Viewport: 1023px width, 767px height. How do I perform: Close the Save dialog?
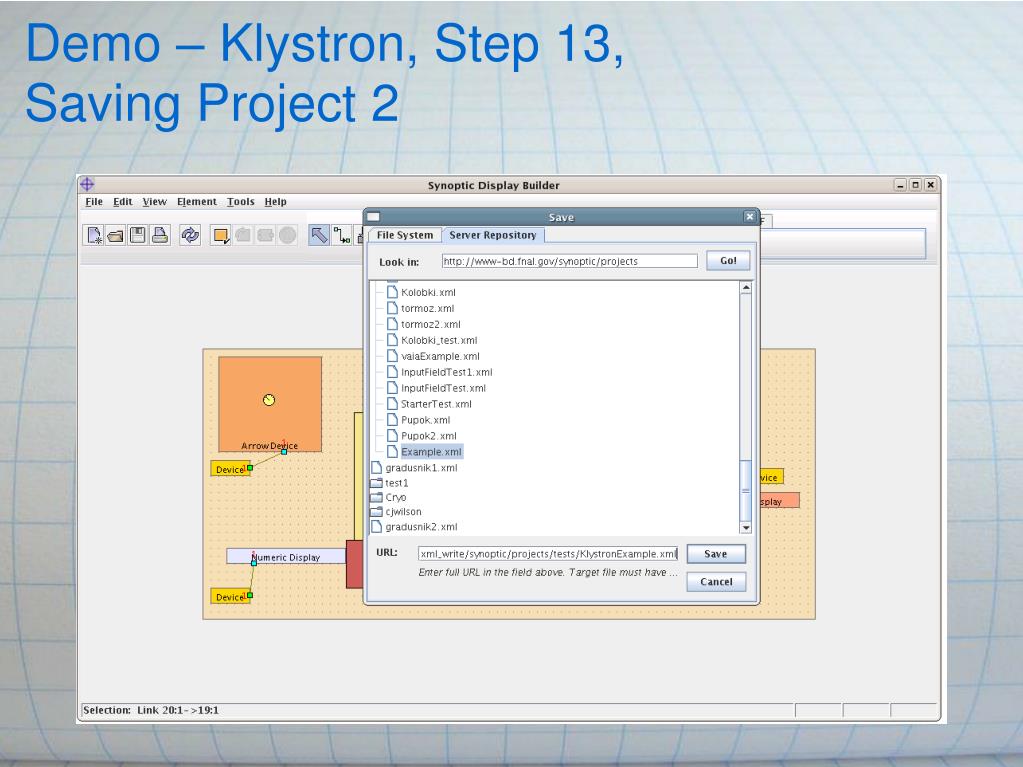pos(750,217)
